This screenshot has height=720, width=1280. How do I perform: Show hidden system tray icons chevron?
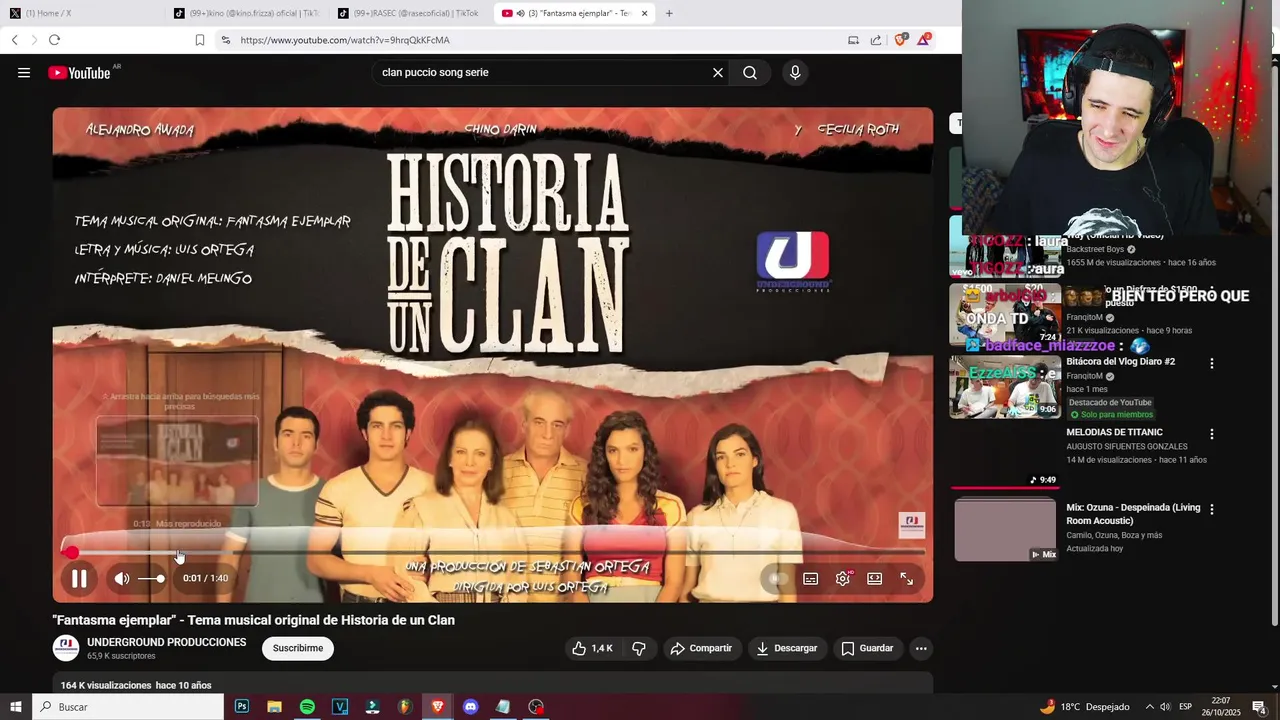point(1149,707)
